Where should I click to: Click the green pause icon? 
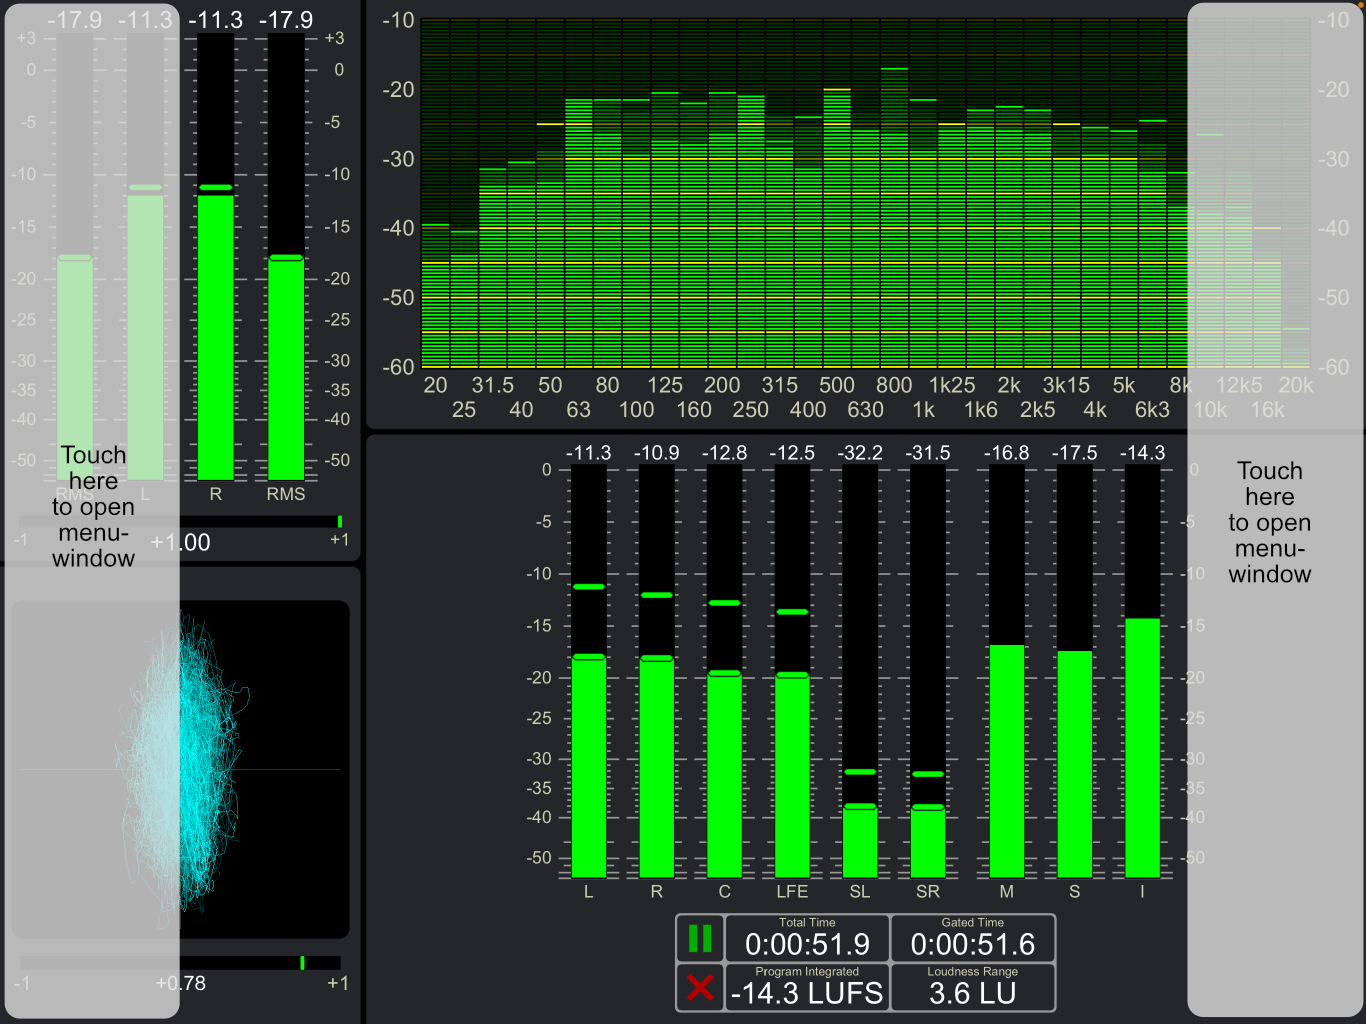click(700, 939)
